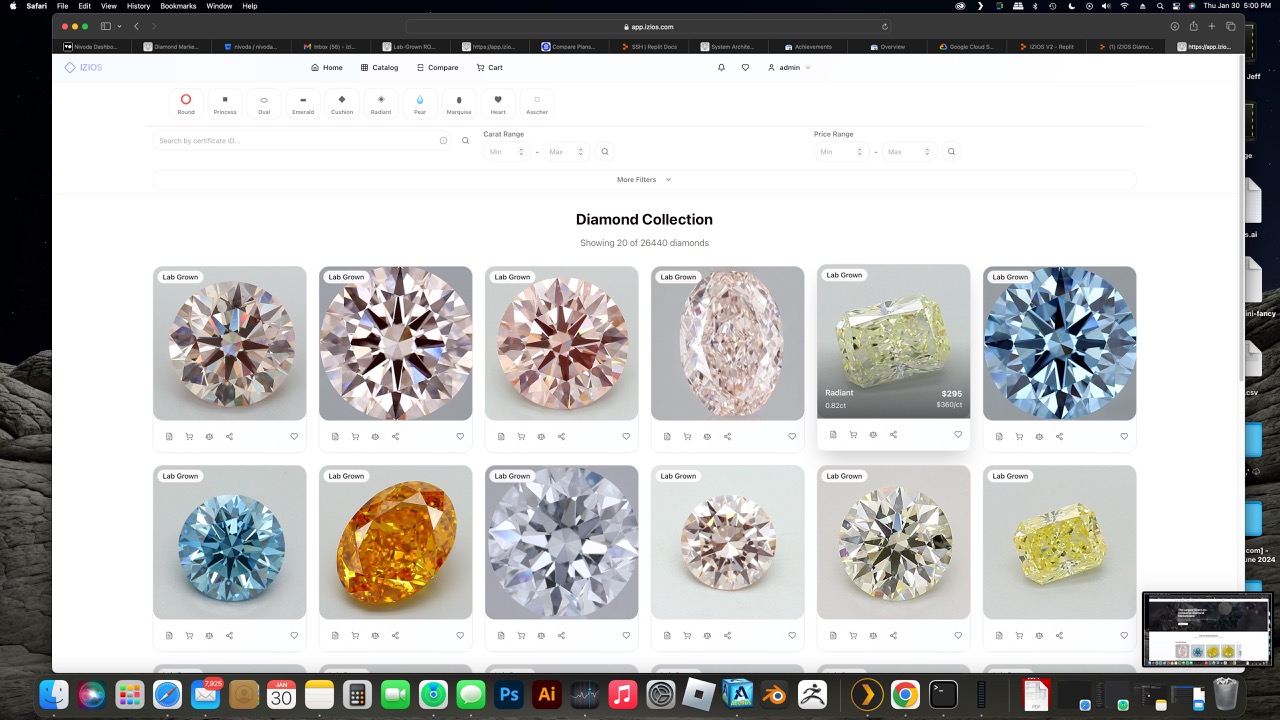Open the notifications bell in the header

click(x=721, y=68)
